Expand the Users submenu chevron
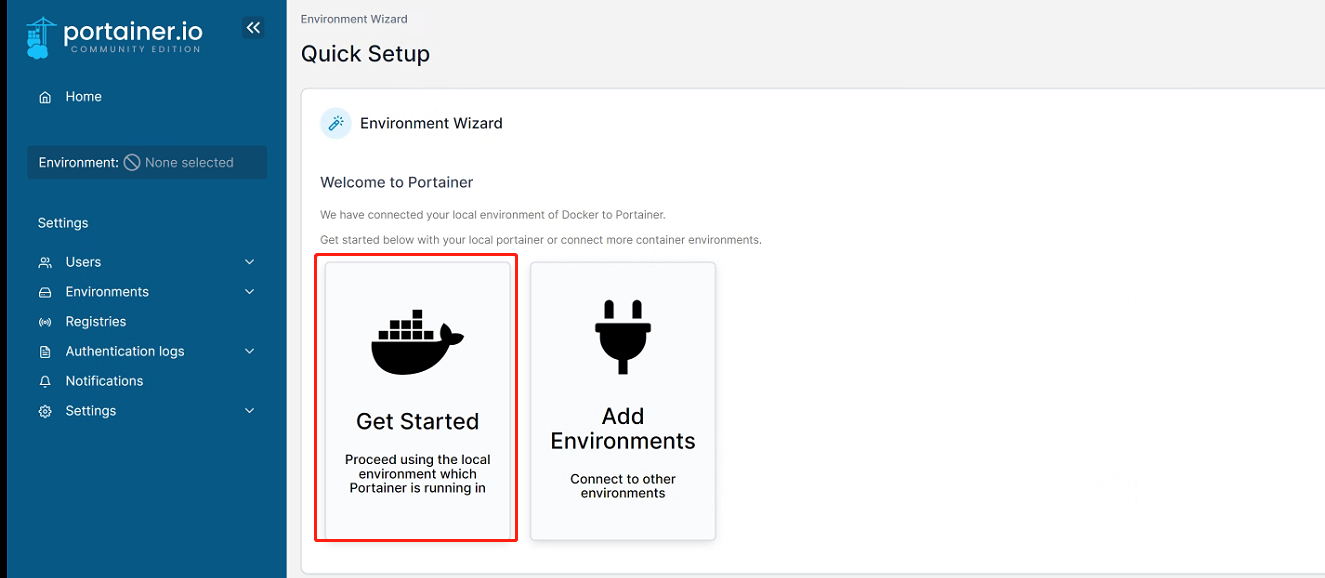The height and width of the screenshot is (578, 1325). [250, 262]
